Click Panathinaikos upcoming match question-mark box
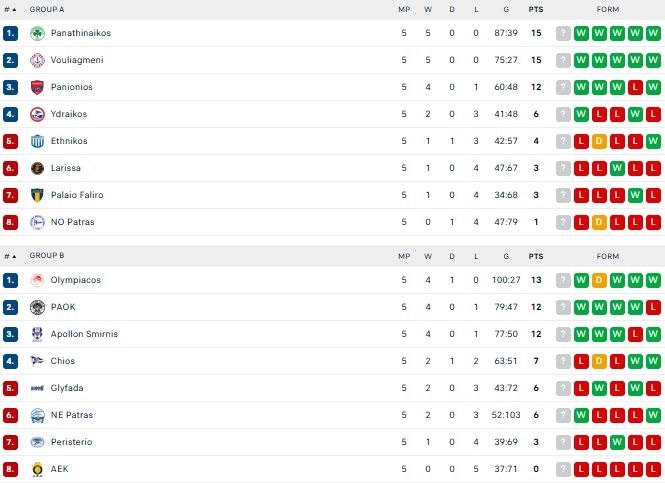Image resolution: width=665 pixels, height=483 pixels. [x=564, y=33]
